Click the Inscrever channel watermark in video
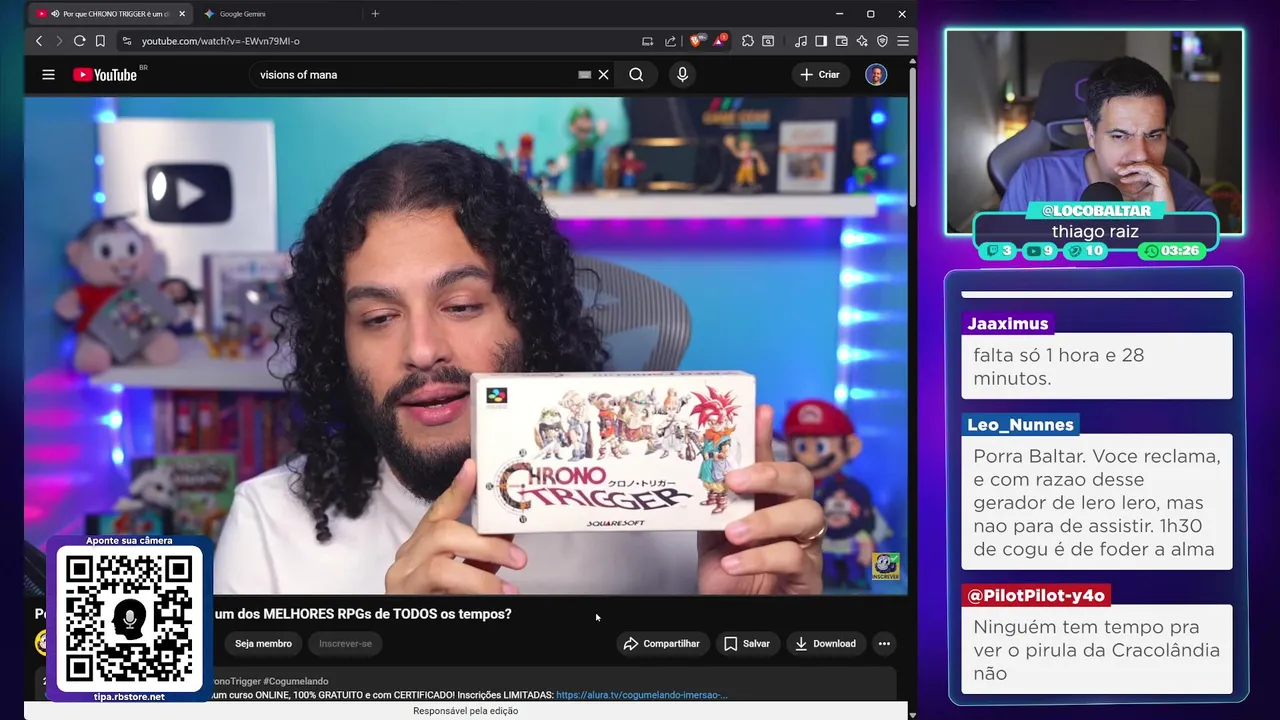 886,566
